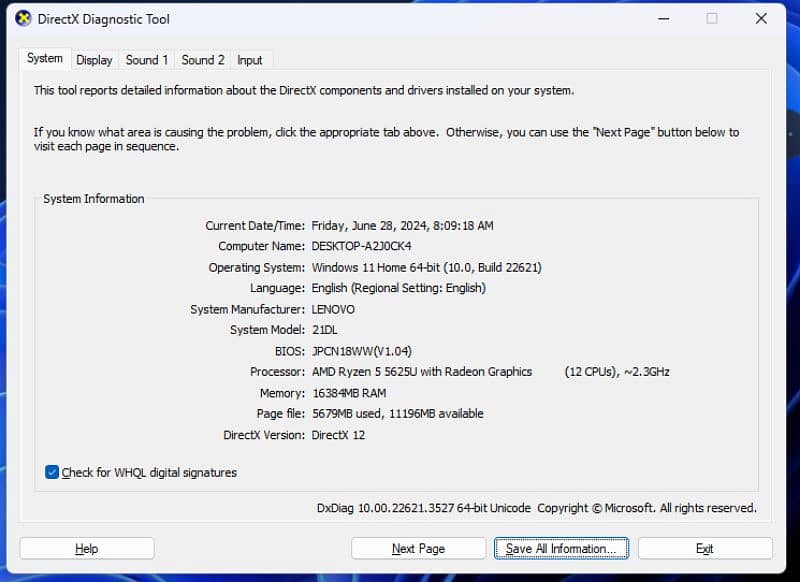Open the Input tab
Viewport: 800px width, 582px height.
[x=250, y=60]
